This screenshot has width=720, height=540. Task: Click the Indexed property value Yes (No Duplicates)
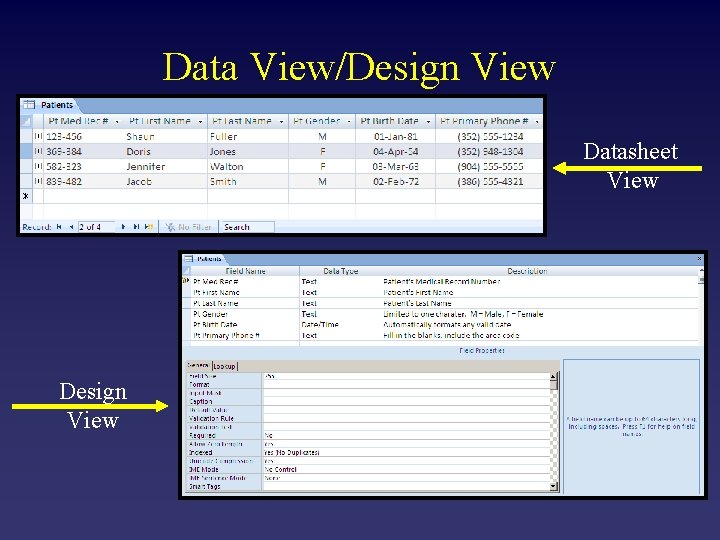(x=292, y=452)
